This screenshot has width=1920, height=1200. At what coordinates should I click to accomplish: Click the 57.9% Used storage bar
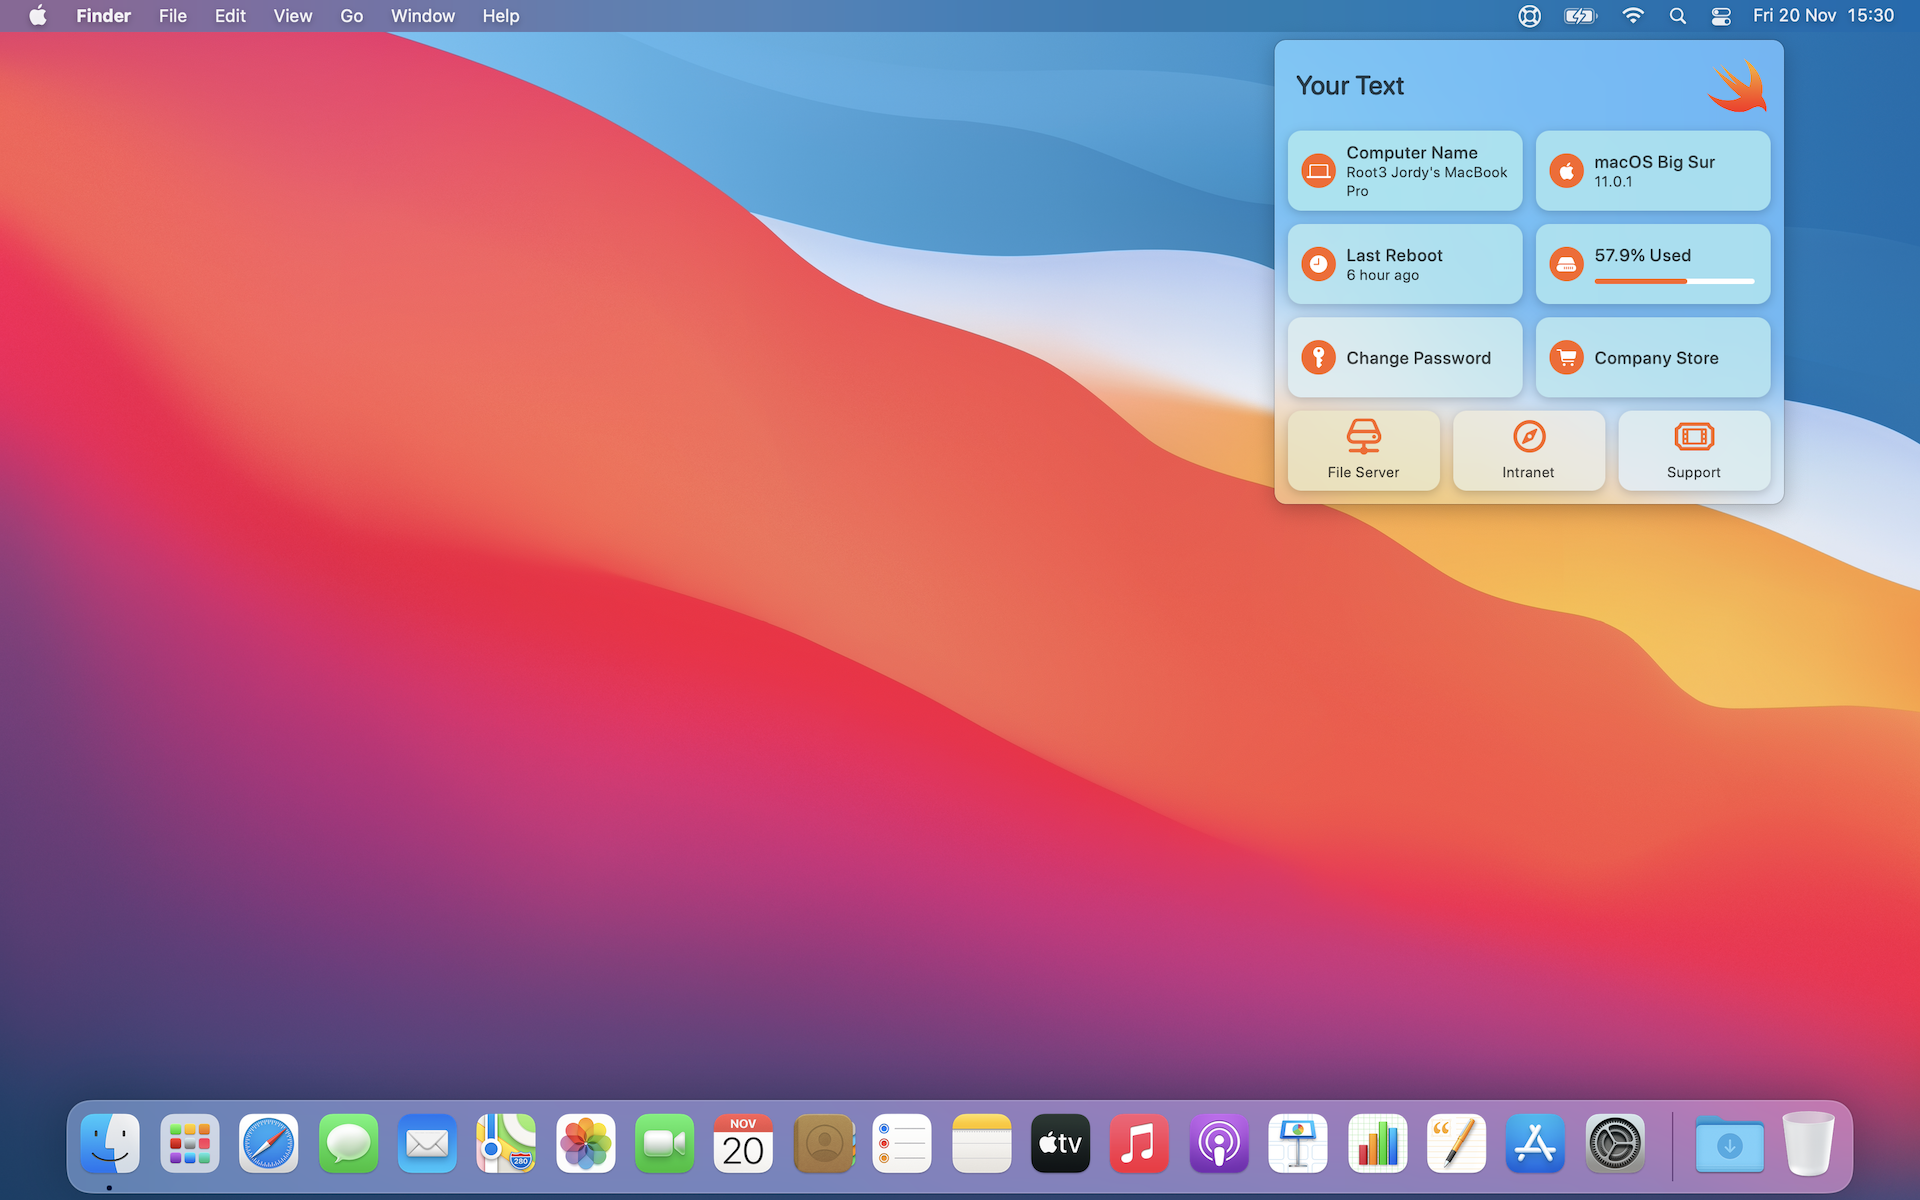(1673, 281)
